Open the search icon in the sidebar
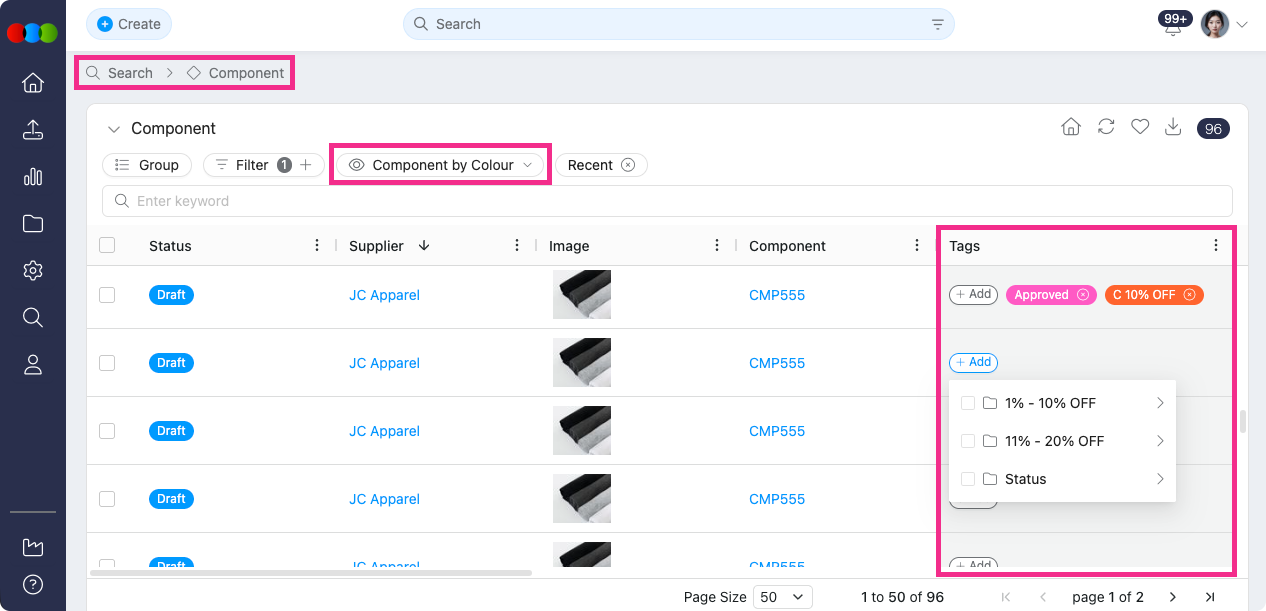The width and height of the screenshot is (1266, 611). [x=32, y=317]
